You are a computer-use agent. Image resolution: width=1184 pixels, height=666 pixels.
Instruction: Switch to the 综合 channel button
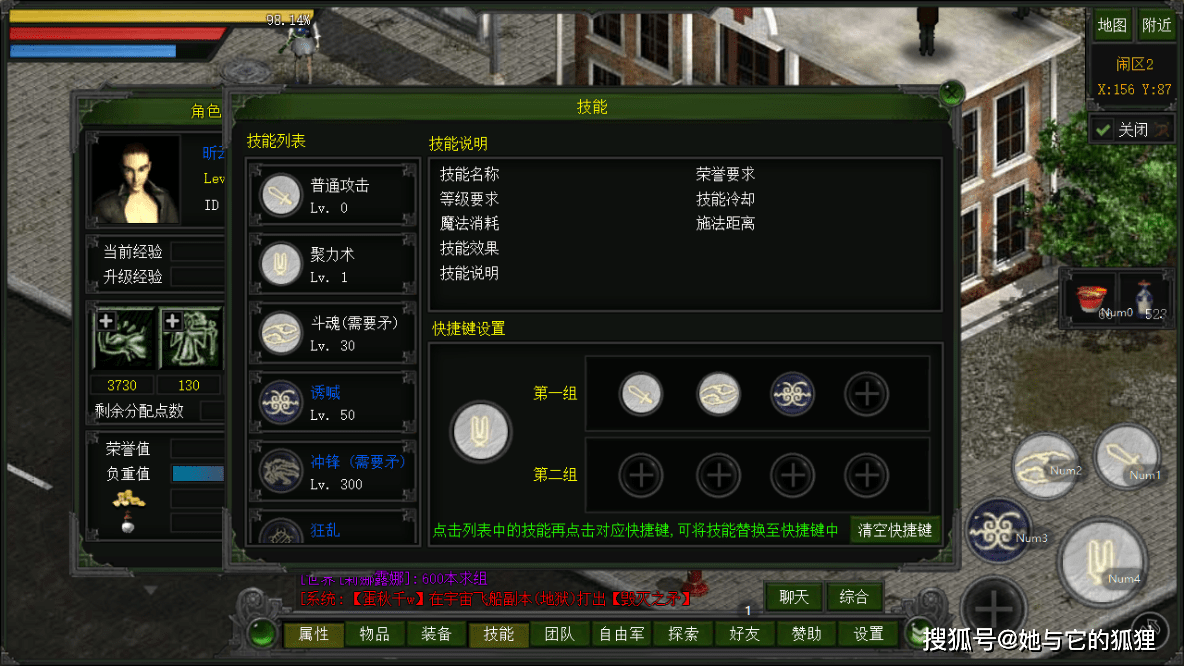point(854,597)
